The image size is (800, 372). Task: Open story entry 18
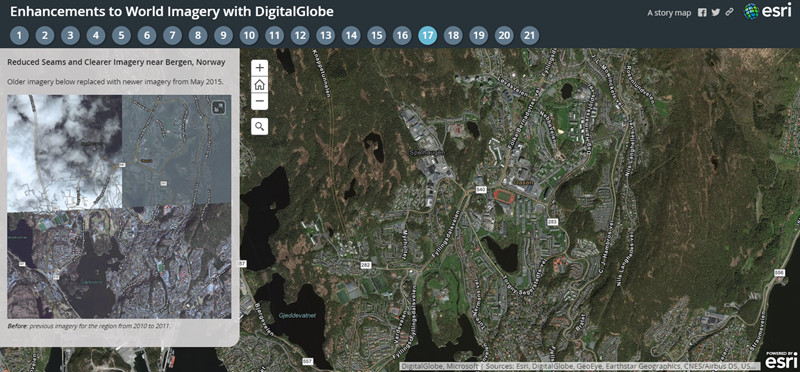click(453, 36)
